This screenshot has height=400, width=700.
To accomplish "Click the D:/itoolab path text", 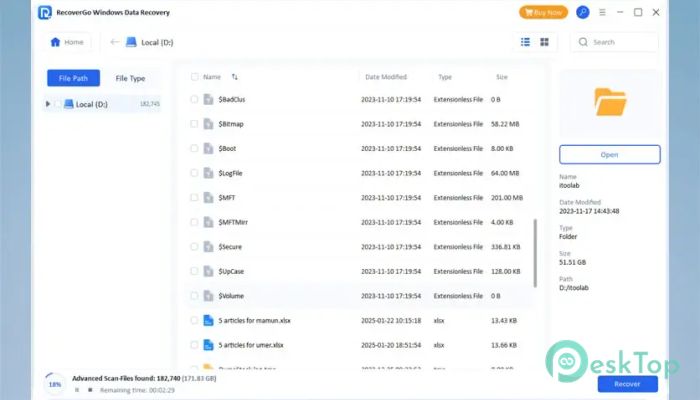I will point(574,288).
